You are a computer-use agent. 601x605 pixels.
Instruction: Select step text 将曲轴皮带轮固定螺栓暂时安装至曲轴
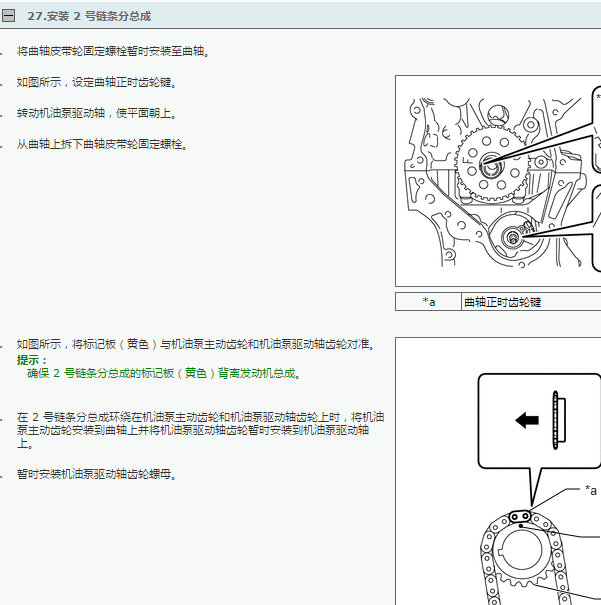(x=113, y=51)
